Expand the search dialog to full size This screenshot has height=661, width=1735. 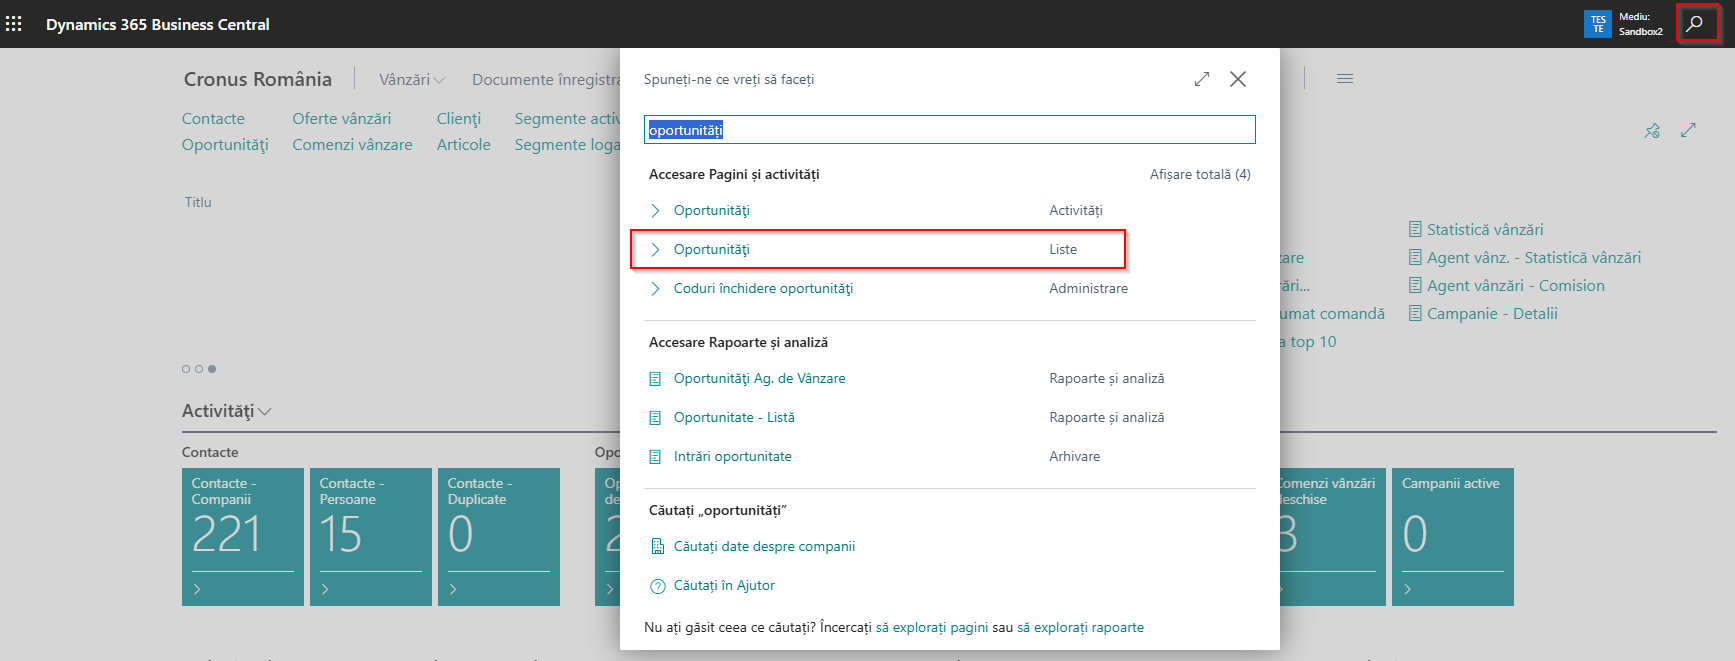pyautogui.click(x=1202, y=79)
